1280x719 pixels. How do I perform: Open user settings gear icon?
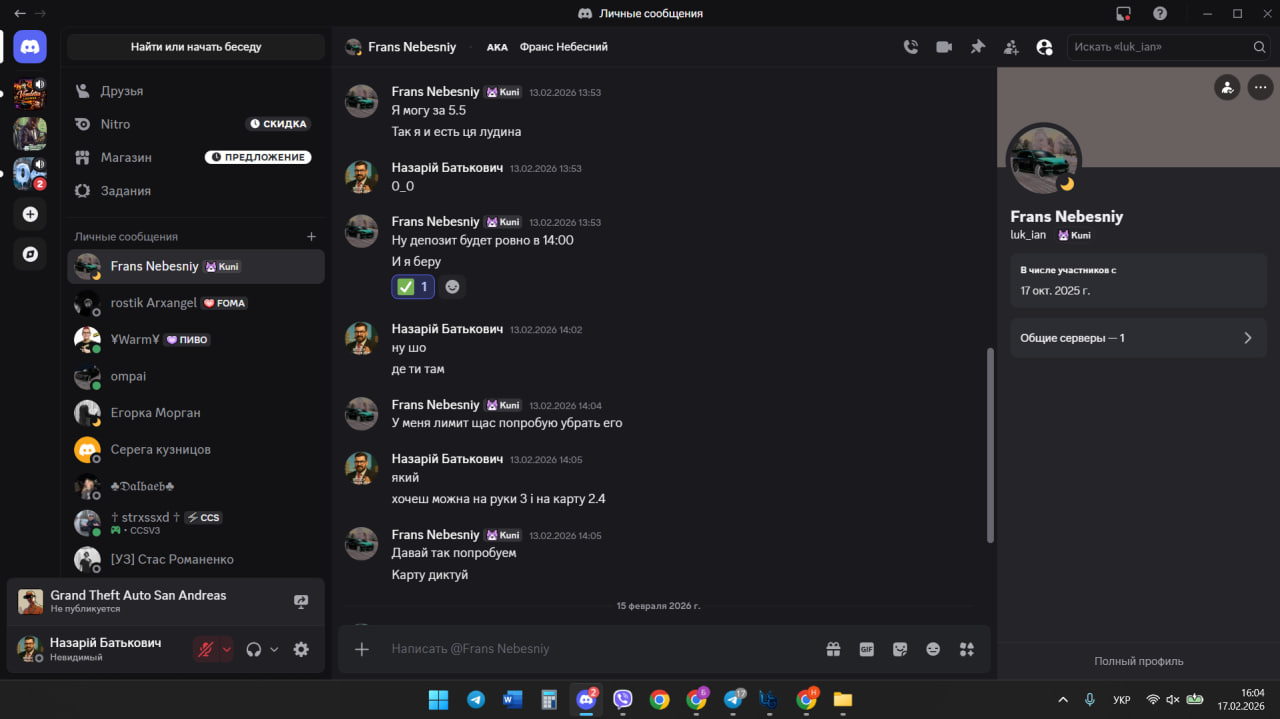(301, 649)
